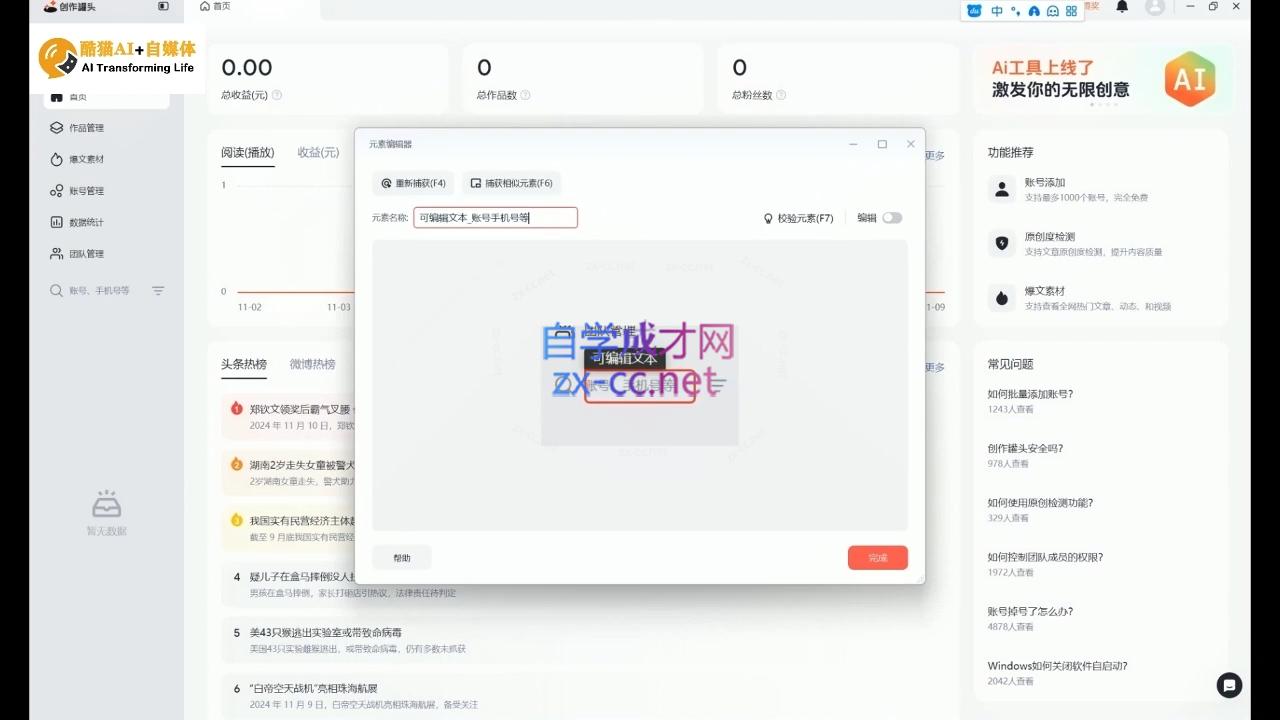Open the chat support bubble icon
The width and height of the screenshot is (1280, 720).
click(1229, 685)
